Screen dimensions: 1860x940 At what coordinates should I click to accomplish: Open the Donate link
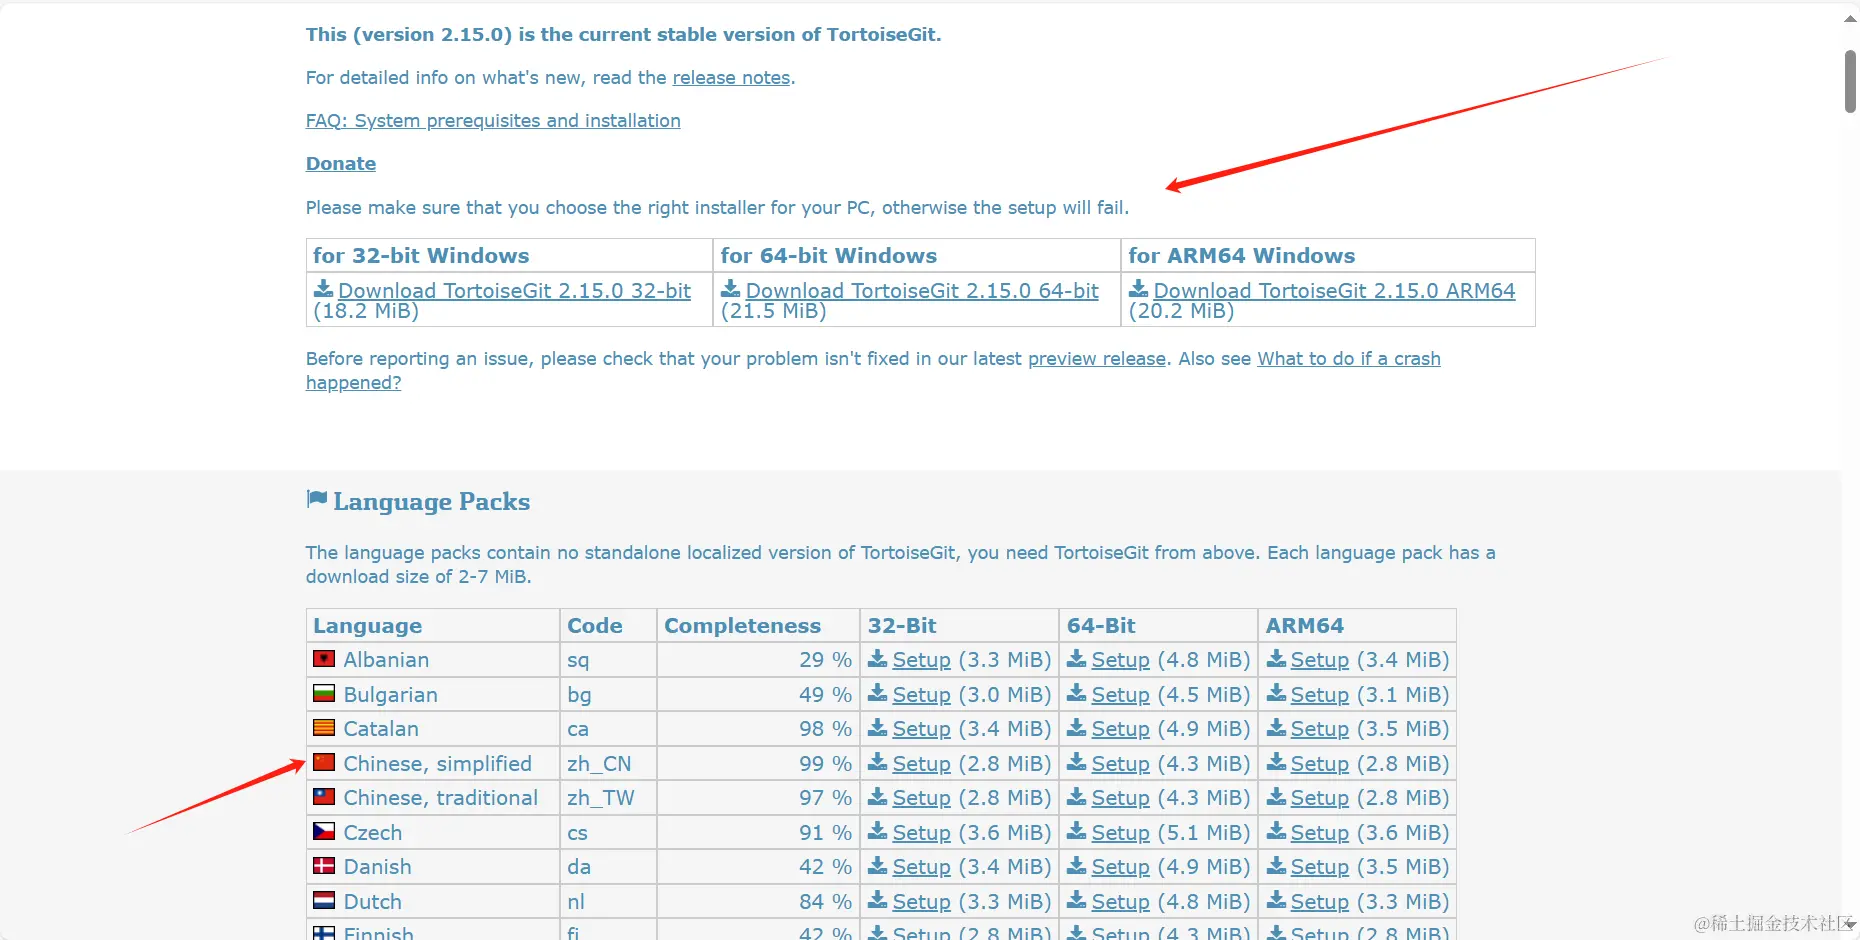341,164
